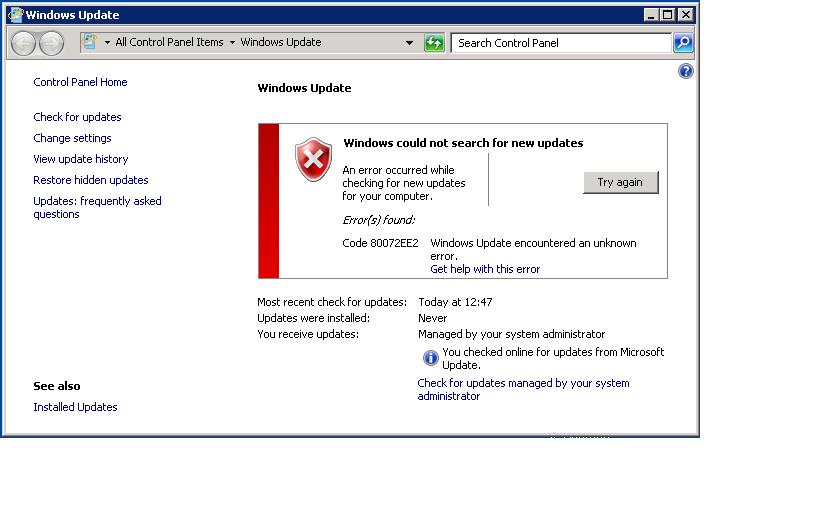Open Control Panel Home link

click(80, 82)
